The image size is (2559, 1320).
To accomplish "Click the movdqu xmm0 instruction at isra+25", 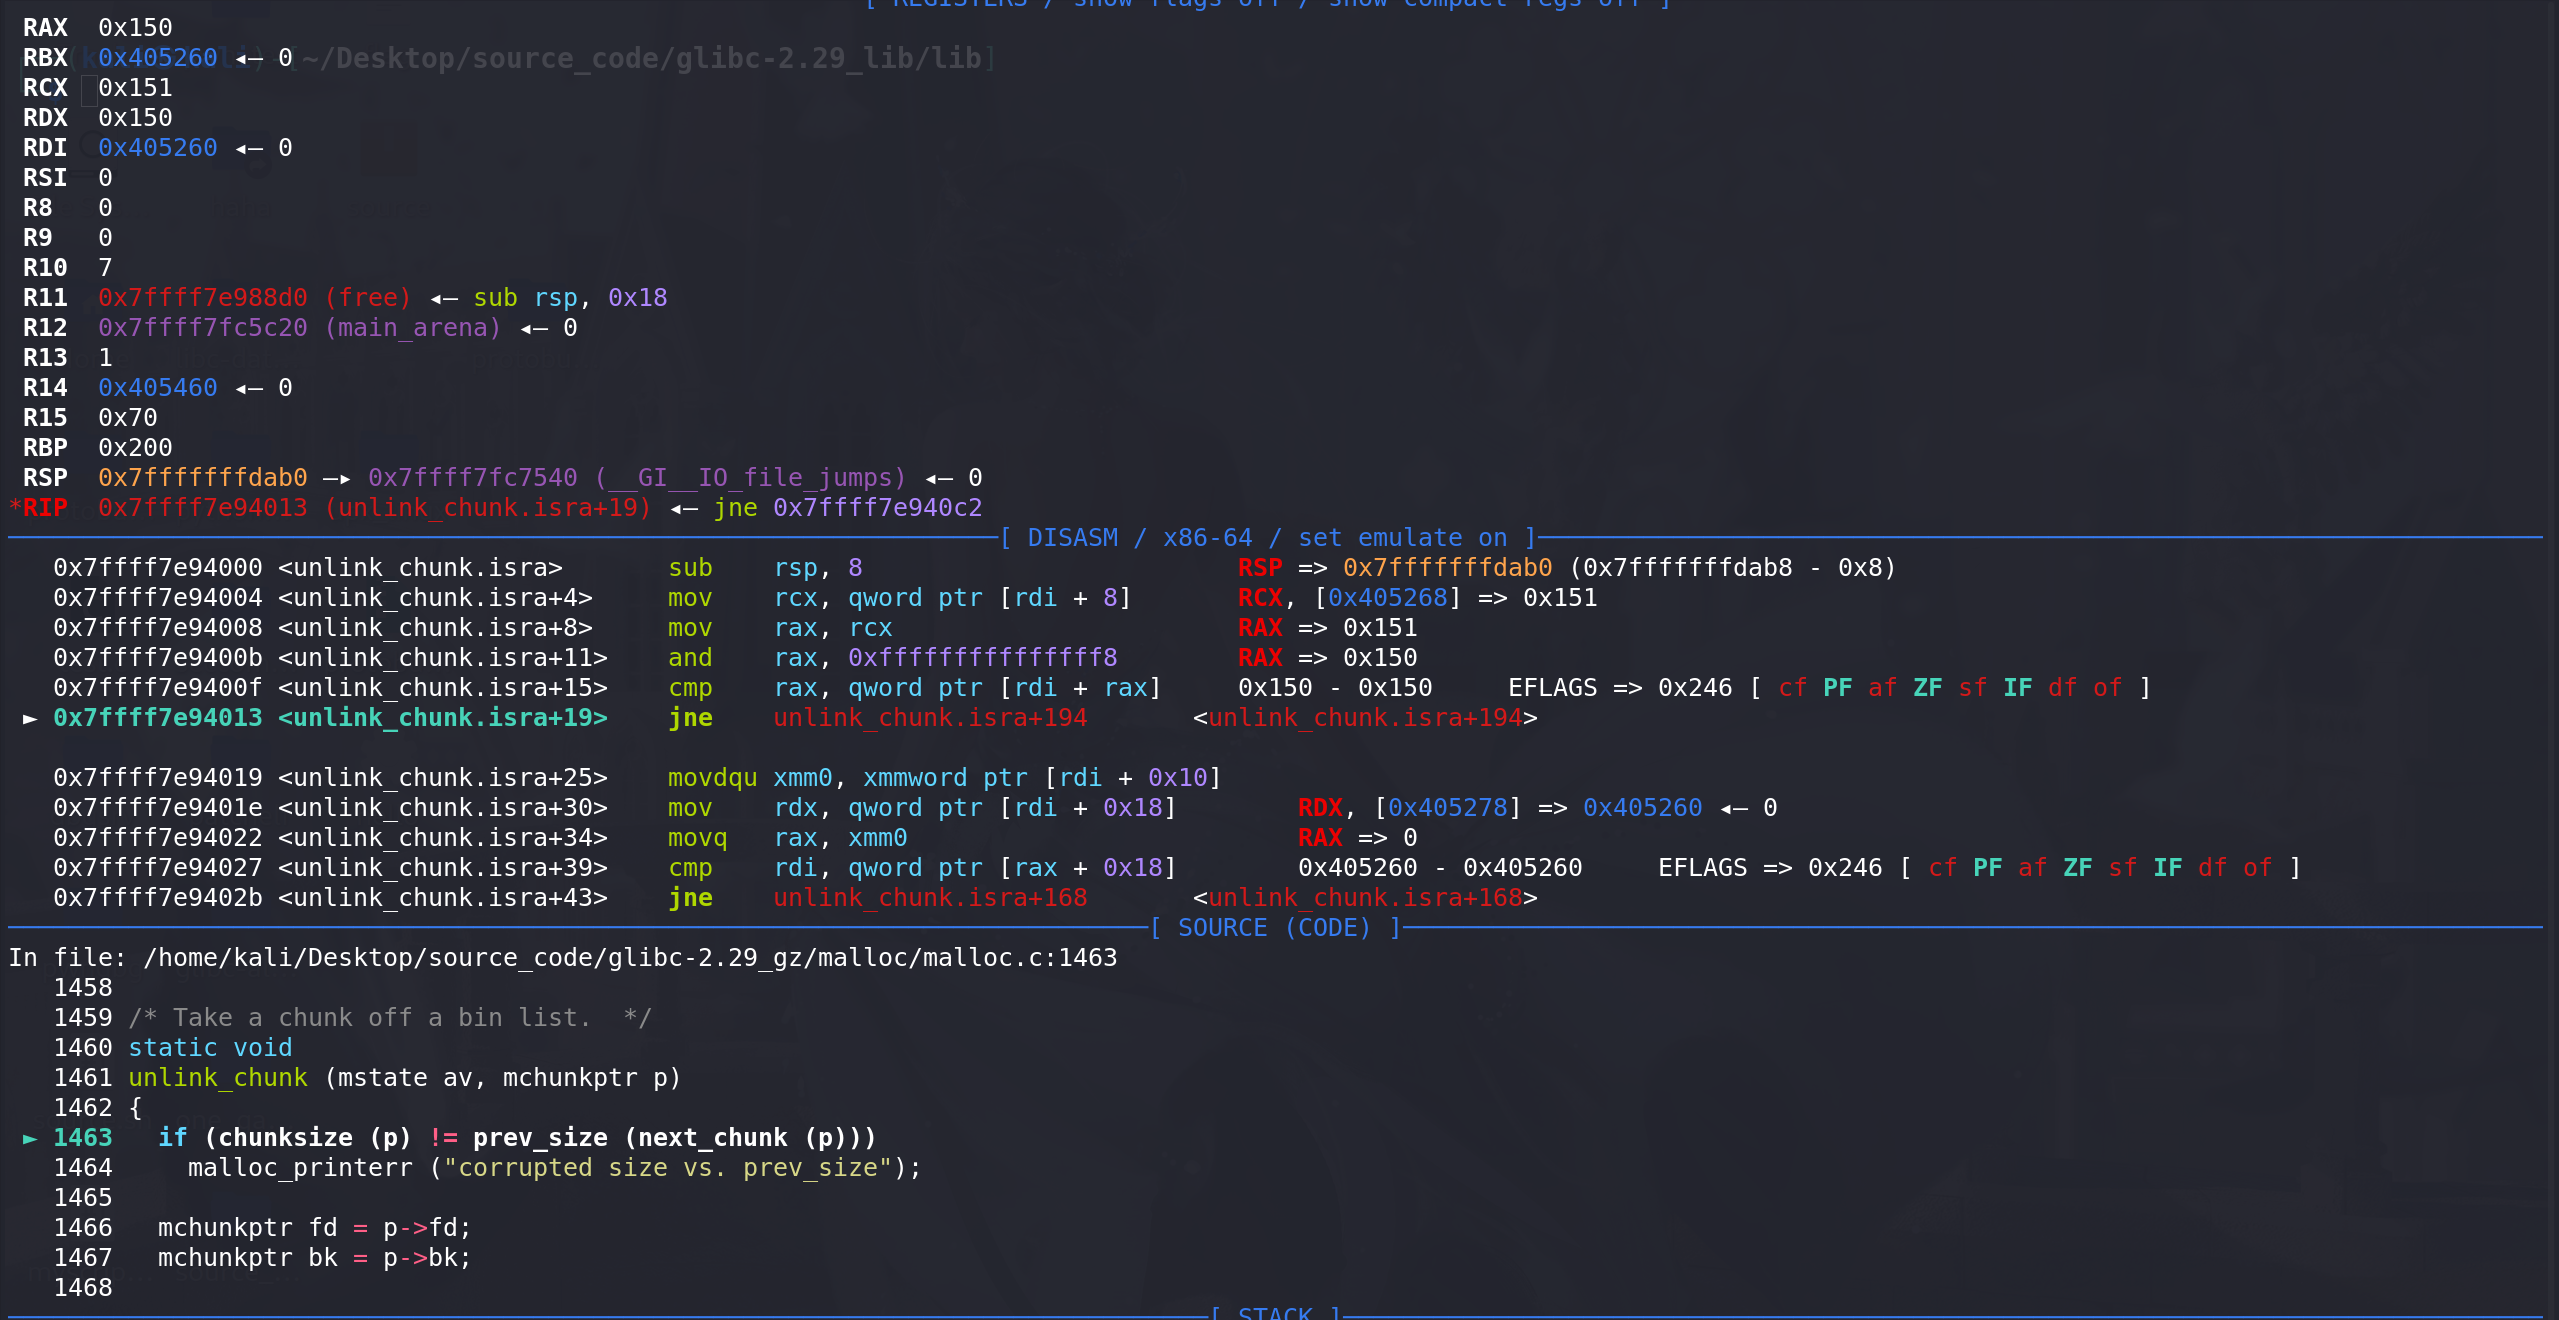I will coord(945,778).
